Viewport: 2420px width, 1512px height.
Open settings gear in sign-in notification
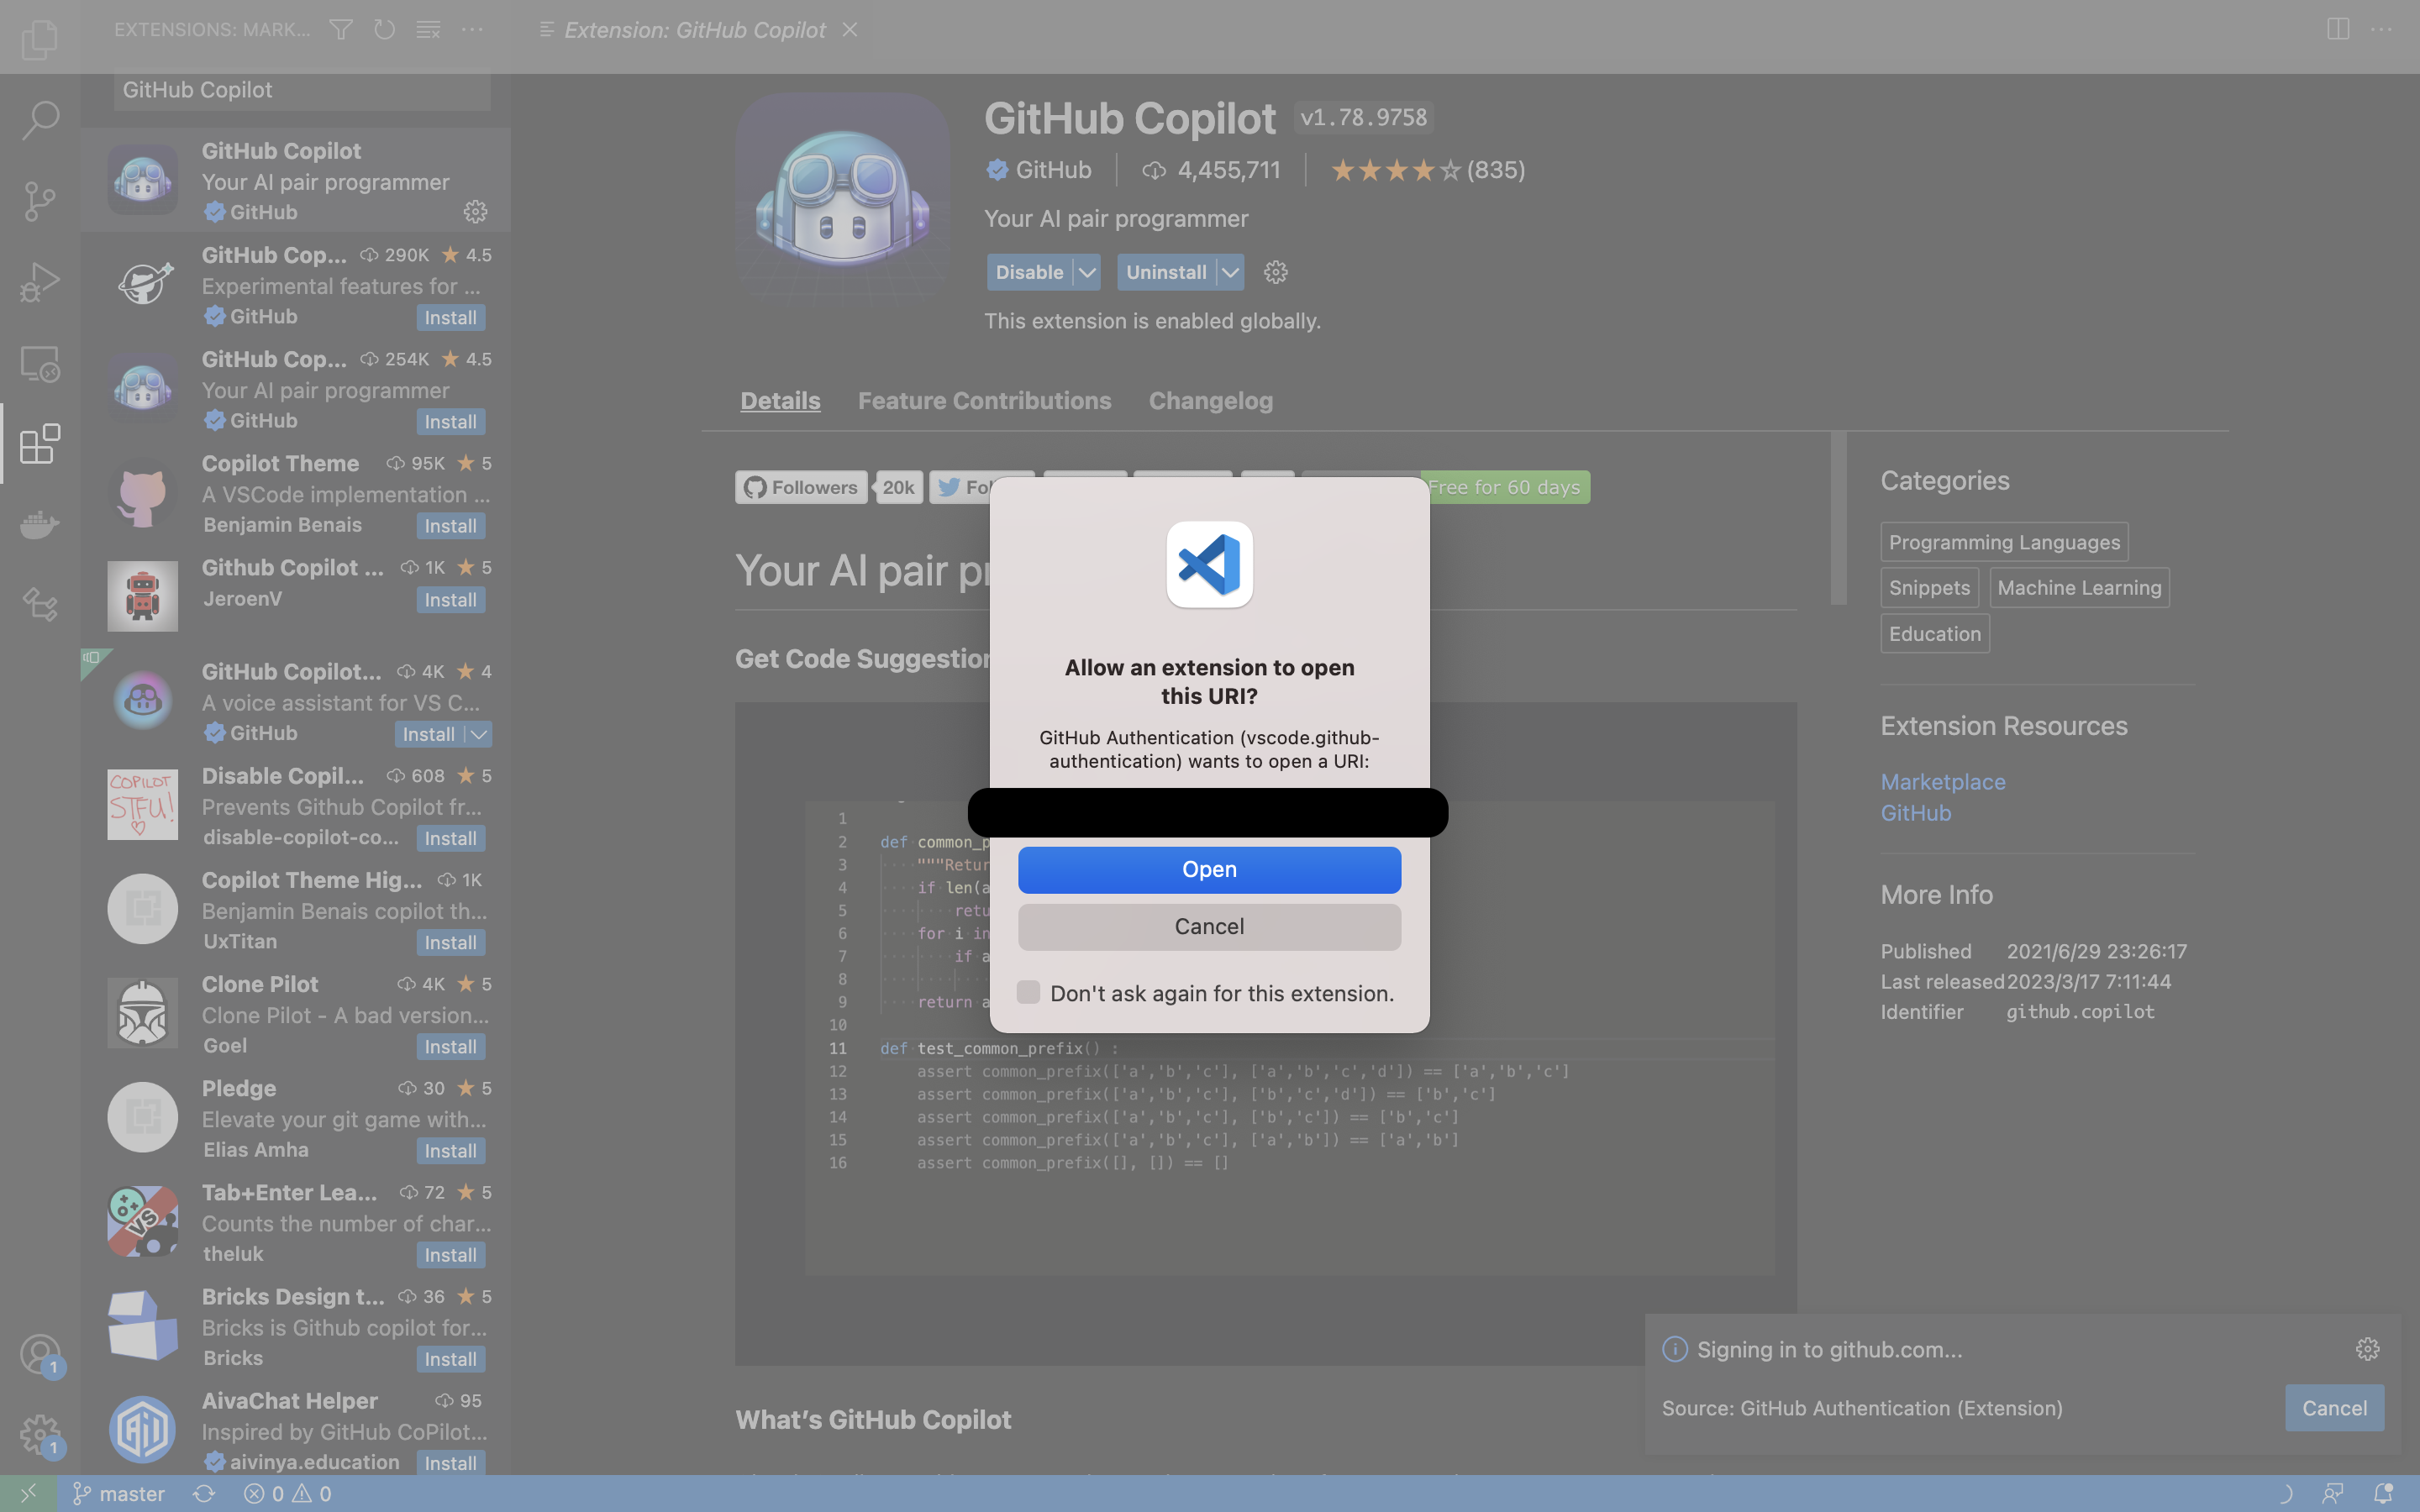pyautogui.click(x=2367, y=1349)
